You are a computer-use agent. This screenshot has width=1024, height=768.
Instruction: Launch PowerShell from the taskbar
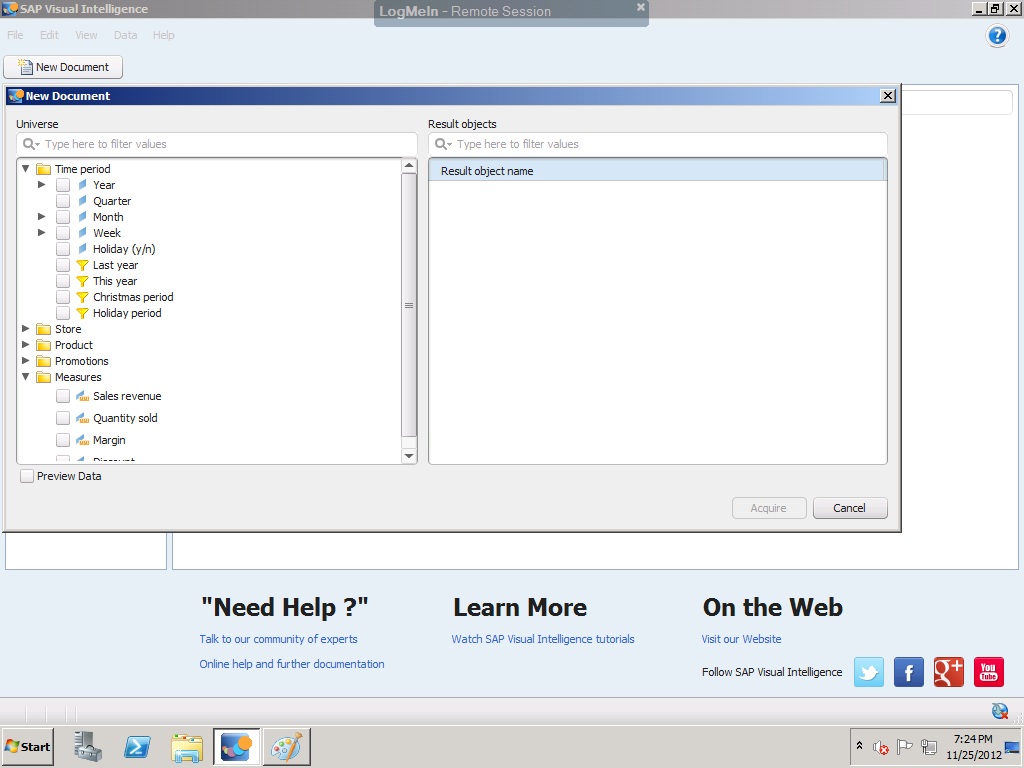pos(137,746)
